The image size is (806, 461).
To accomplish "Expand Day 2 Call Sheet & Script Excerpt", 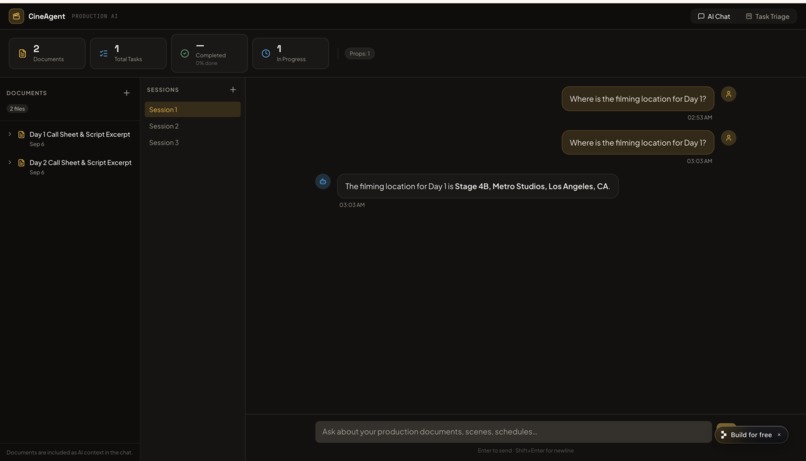I will (9, 162).
